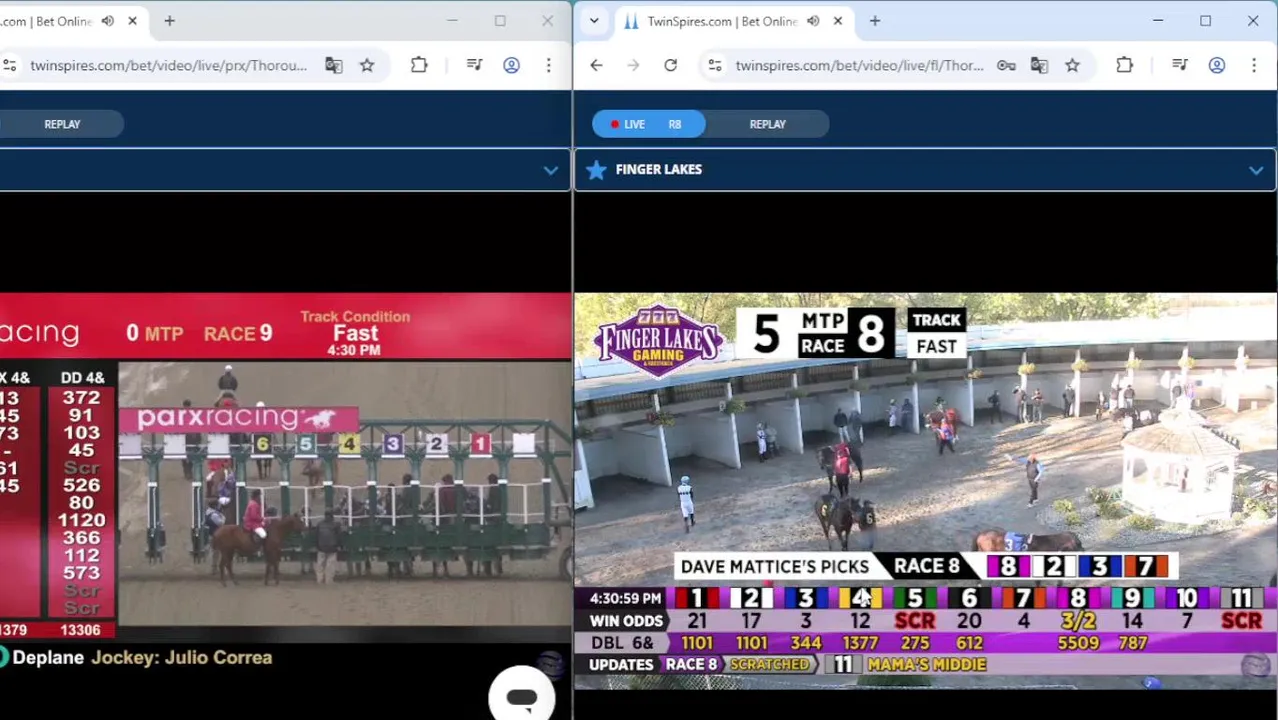
Task: Open media controls in left browser toolbar
Action: (474, 65)
